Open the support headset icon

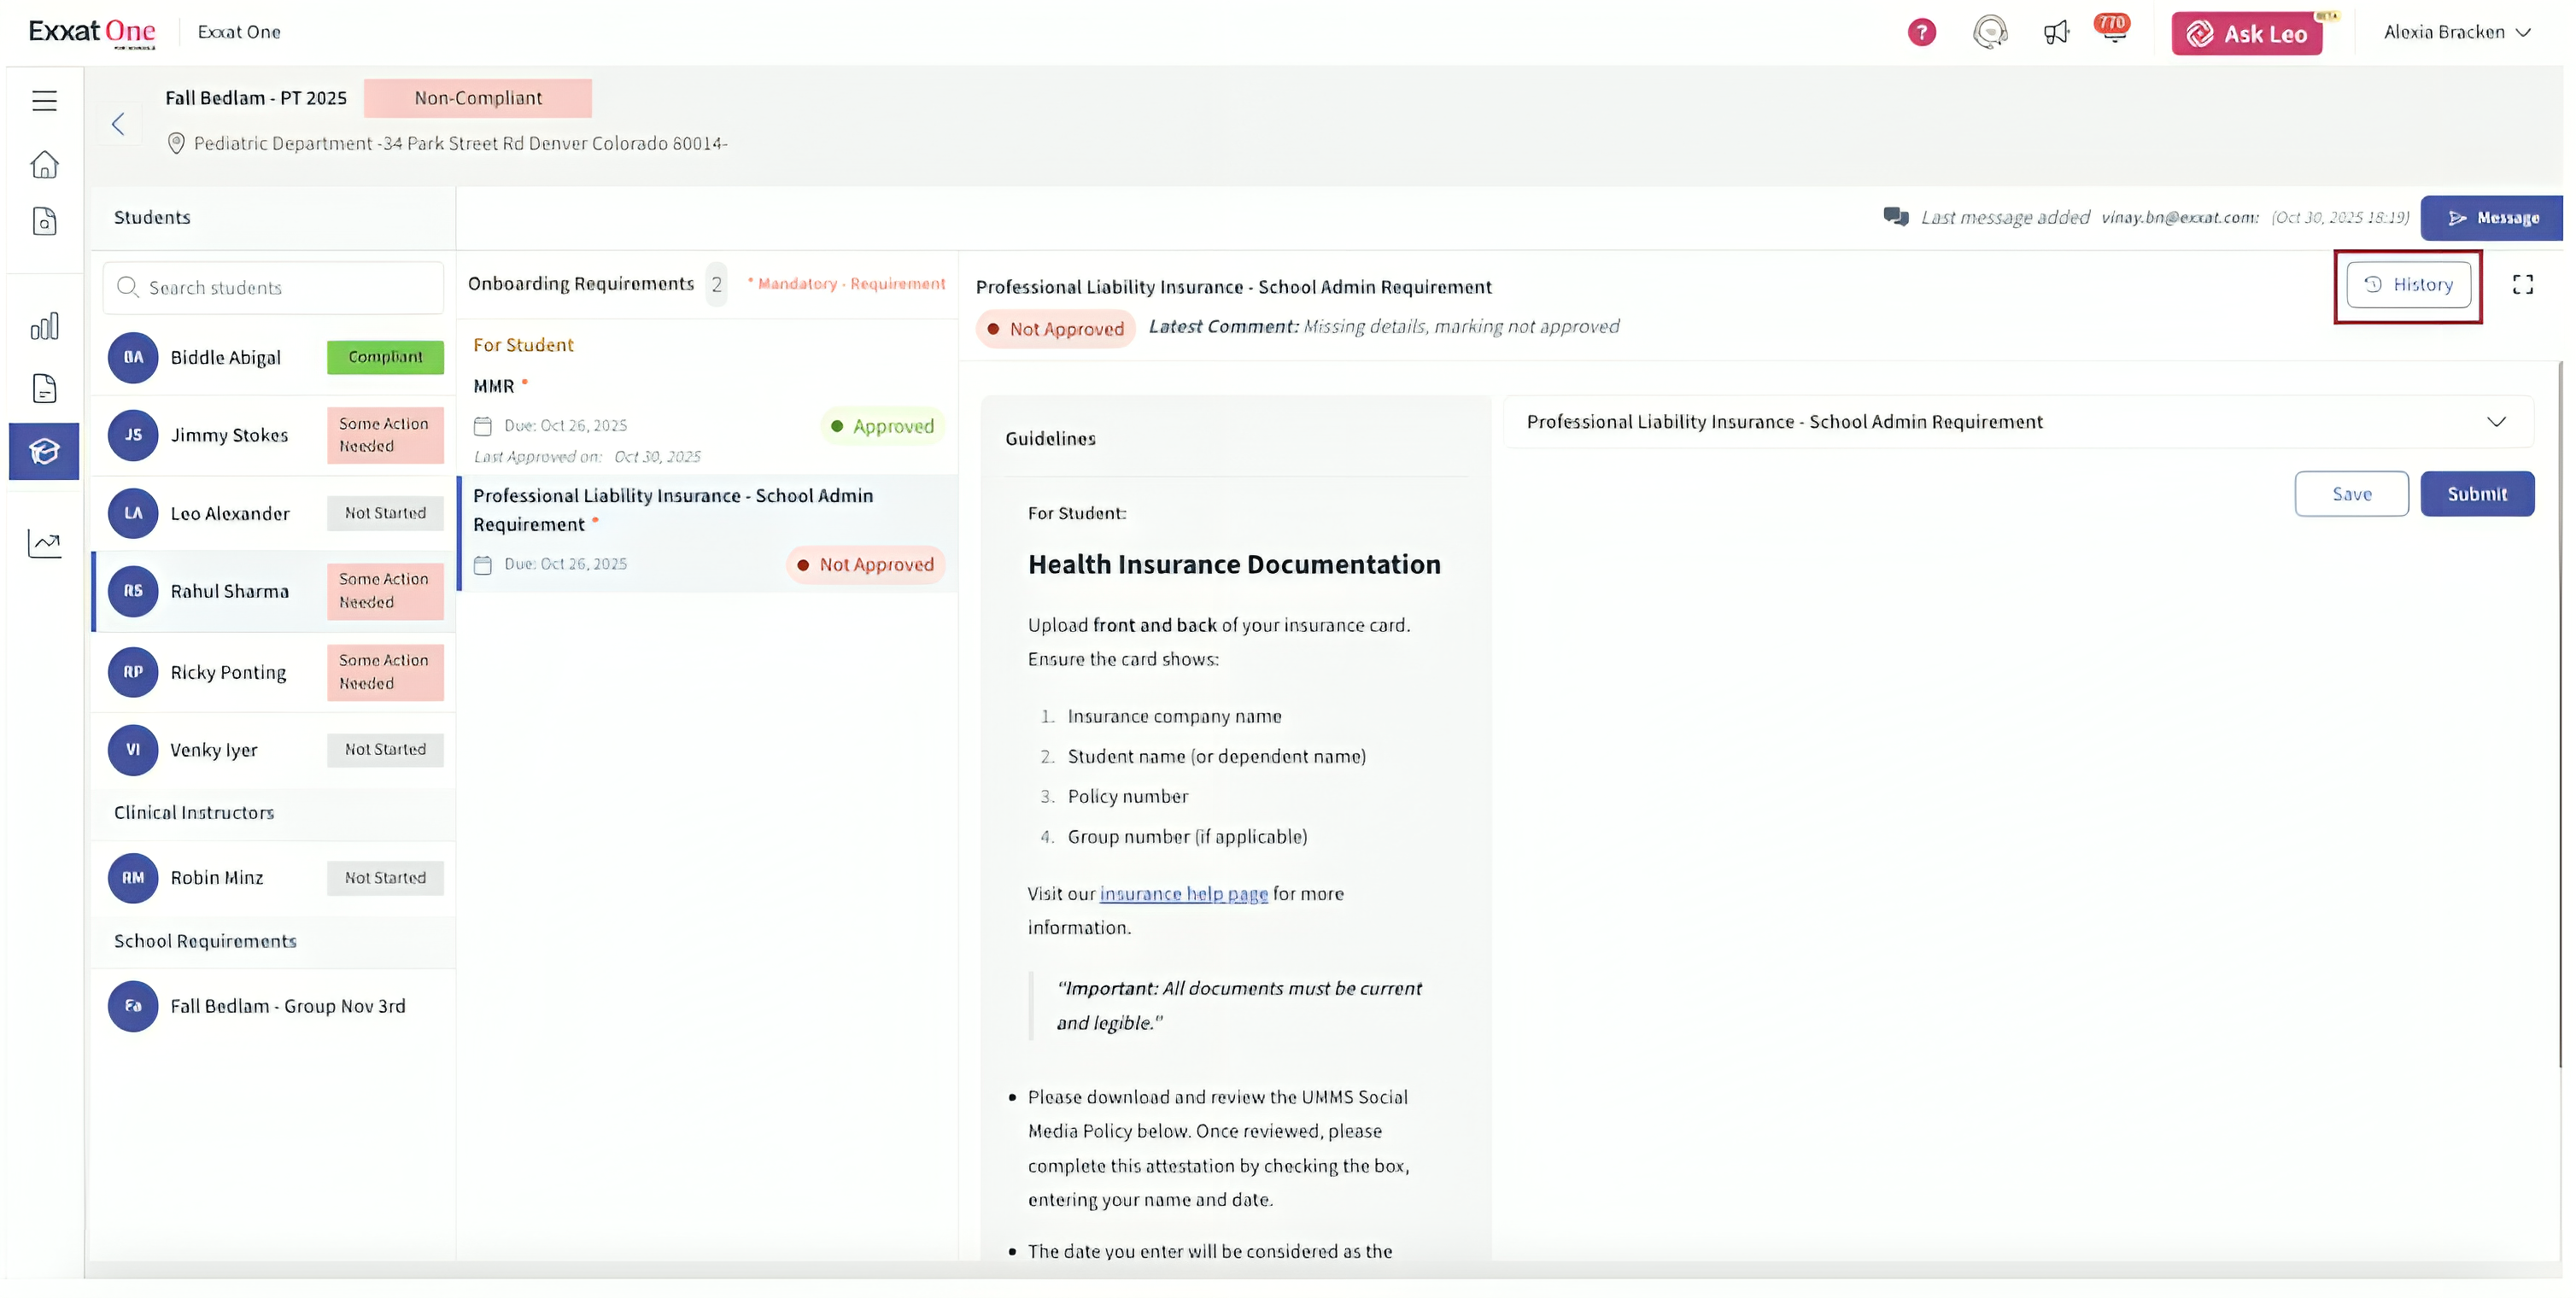coord(1989,33)
